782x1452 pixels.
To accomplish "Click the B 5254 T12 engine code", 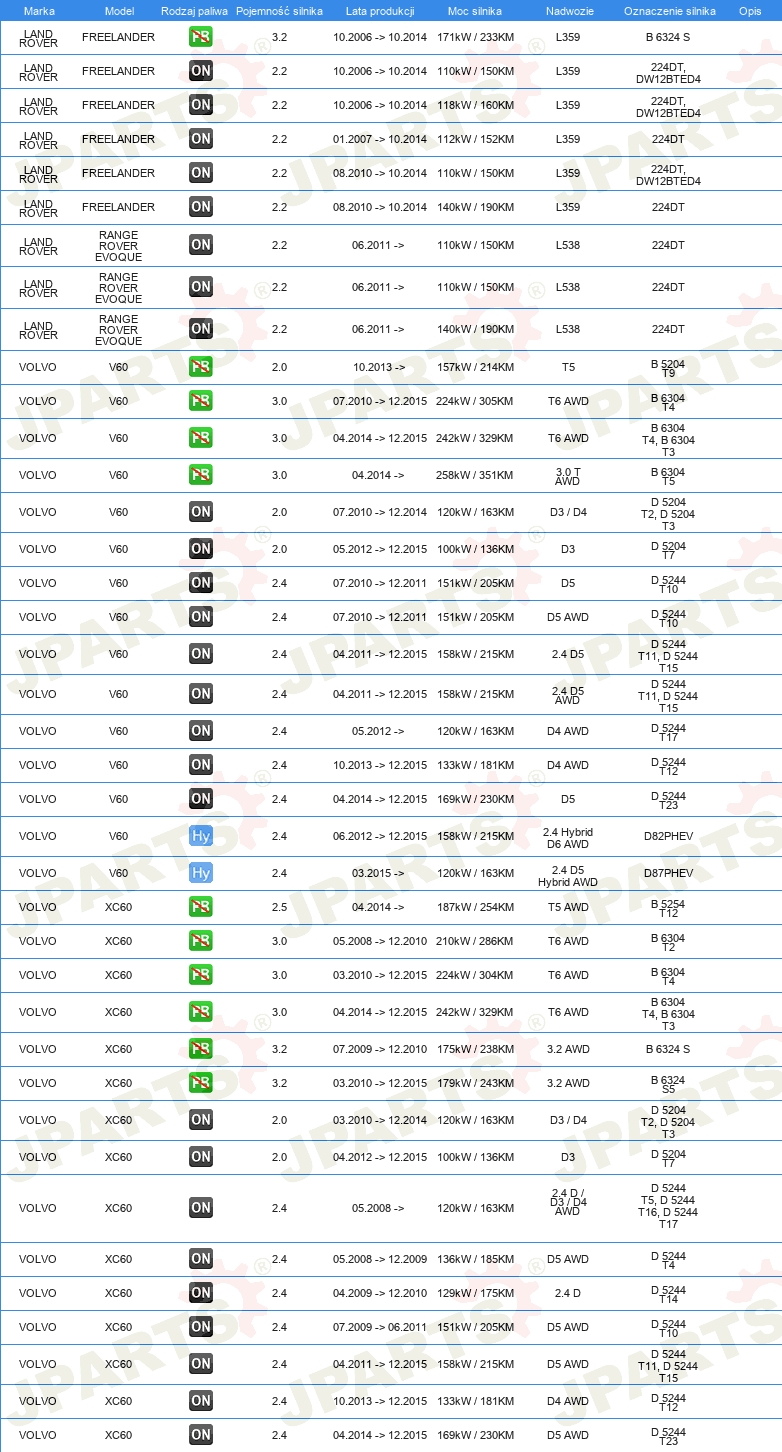I will click(x=669, y=908).
